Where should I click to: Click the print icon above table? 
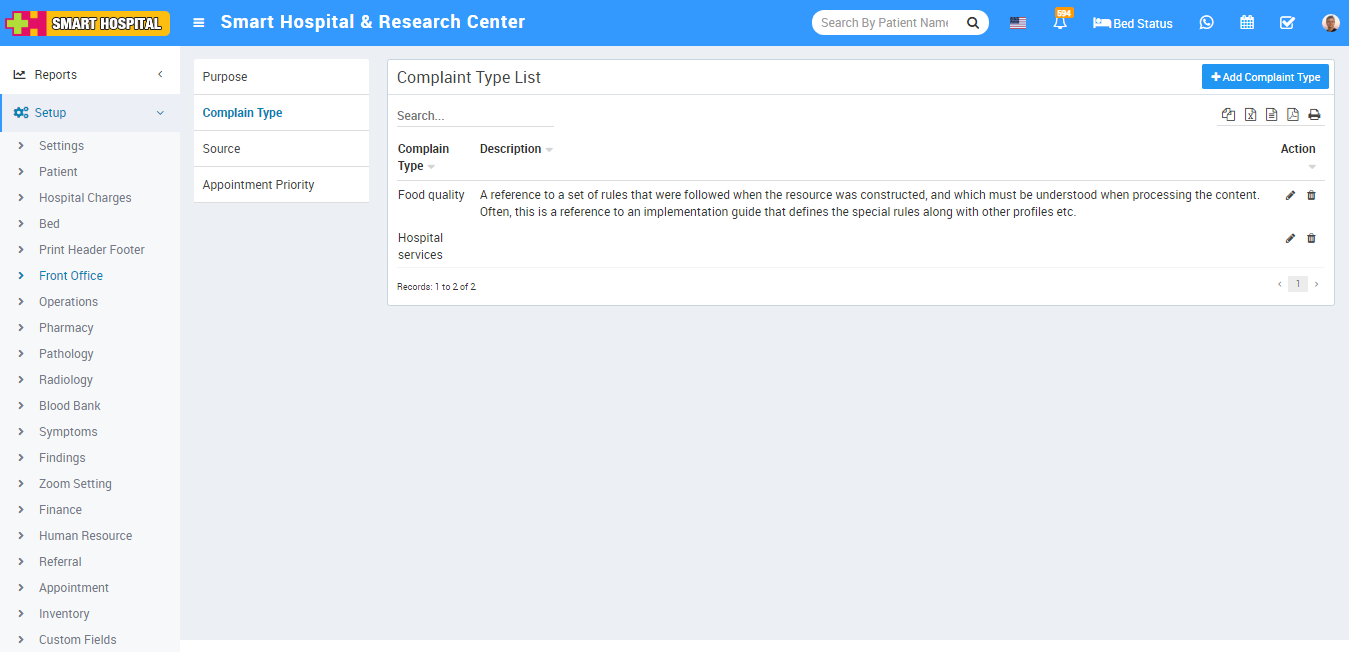point(1314,115)
